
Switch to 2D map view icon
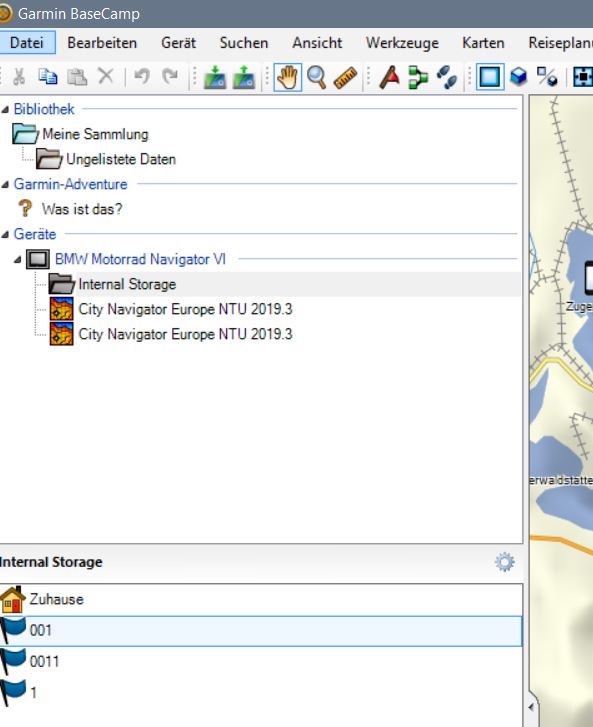pyautogui.click(x=490, y=77)
